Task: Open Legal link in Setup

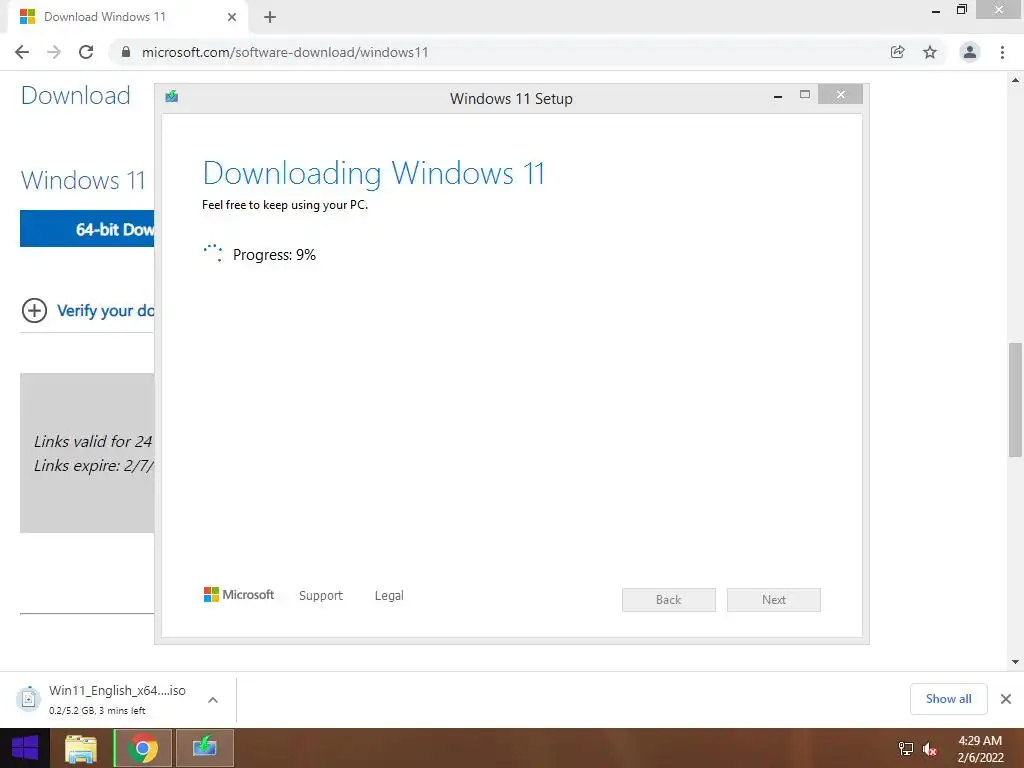Action: (389, 596)
